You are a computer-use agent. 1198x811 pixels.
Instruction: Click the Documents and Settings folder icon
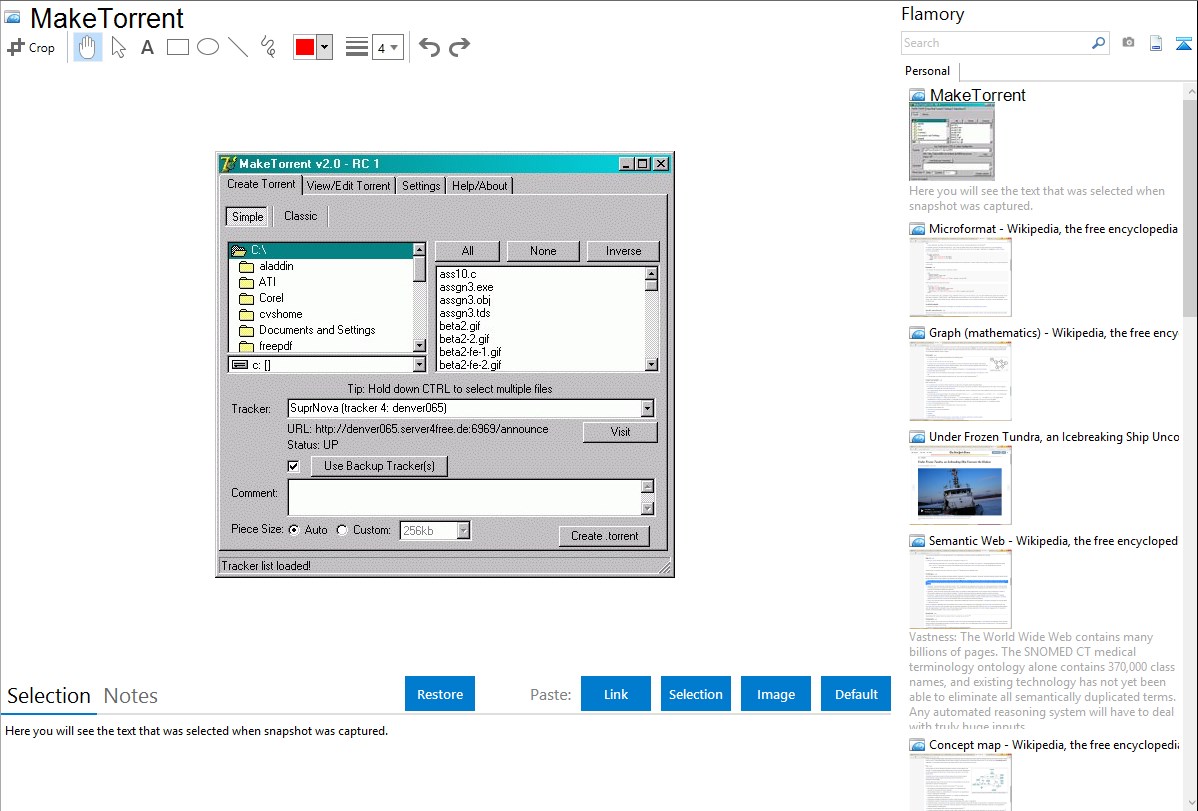pyautogui.click(x=246, y=331)
